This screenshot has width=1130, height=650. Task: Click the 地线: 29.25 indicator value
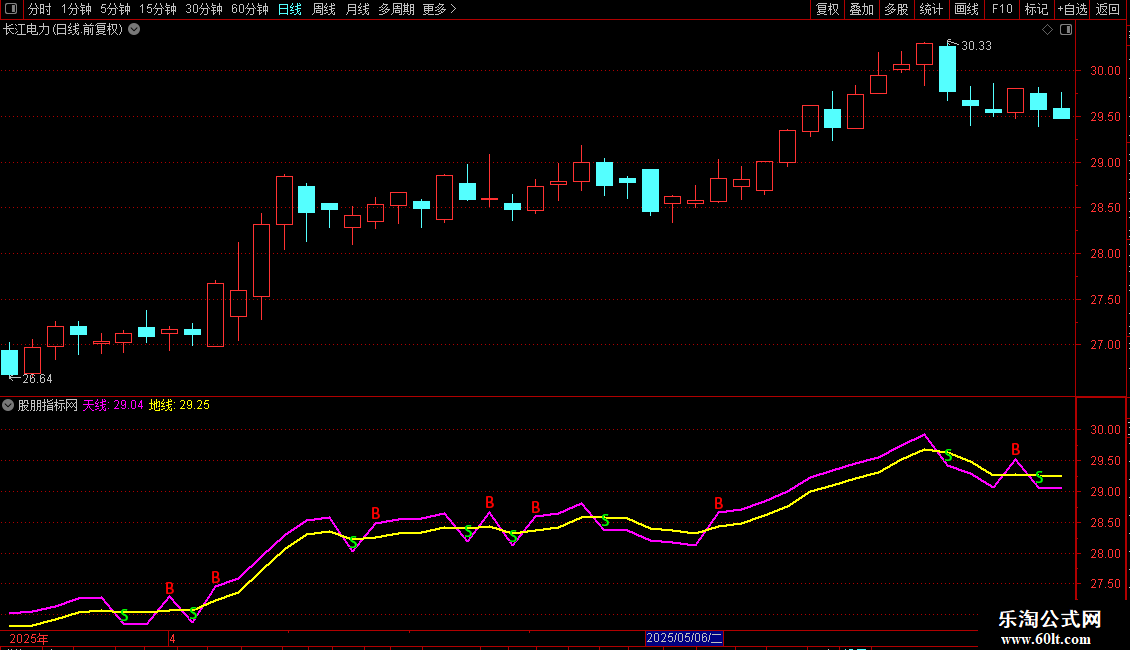[x=179, y=405]
